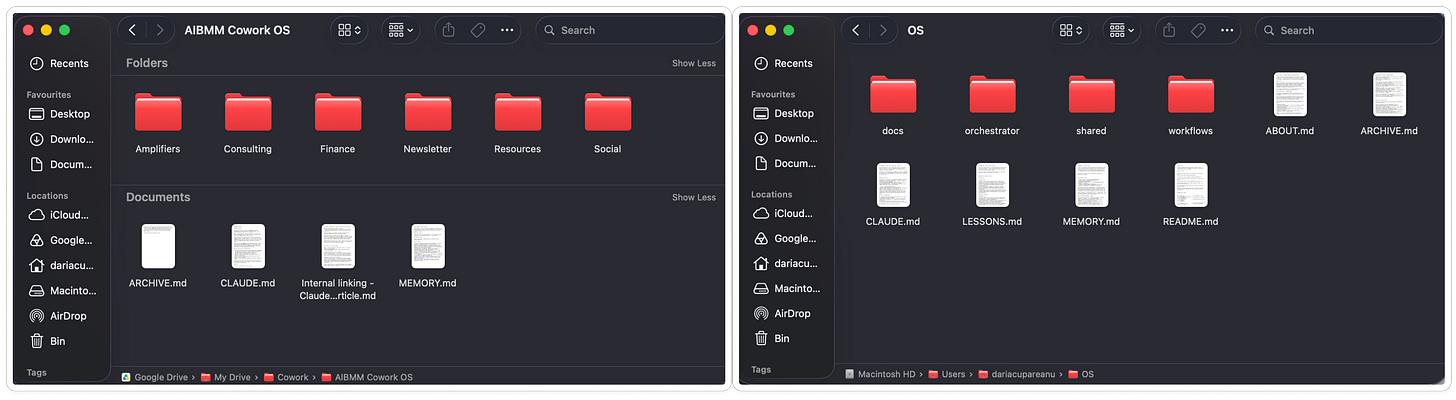
Task: Open the Finance folder
Action: click(x=338, y=113)
